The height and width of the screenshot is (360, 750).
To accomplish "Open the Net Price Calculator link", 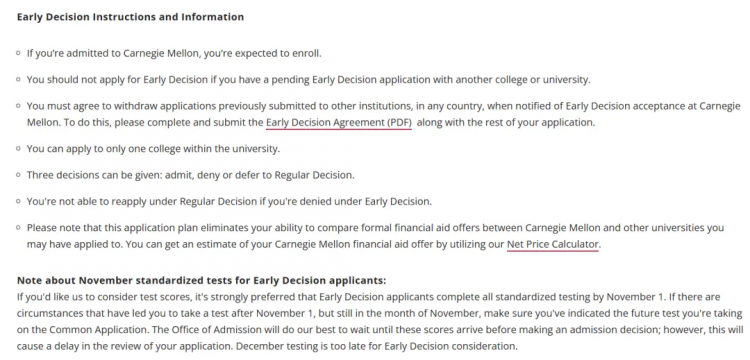I will (552, 245).
